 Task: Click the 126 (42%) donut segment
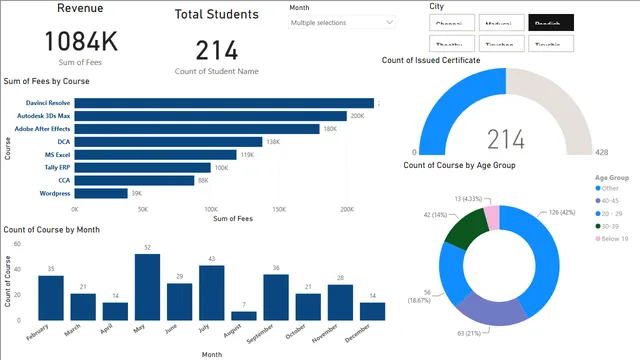(x=545, y=253)
